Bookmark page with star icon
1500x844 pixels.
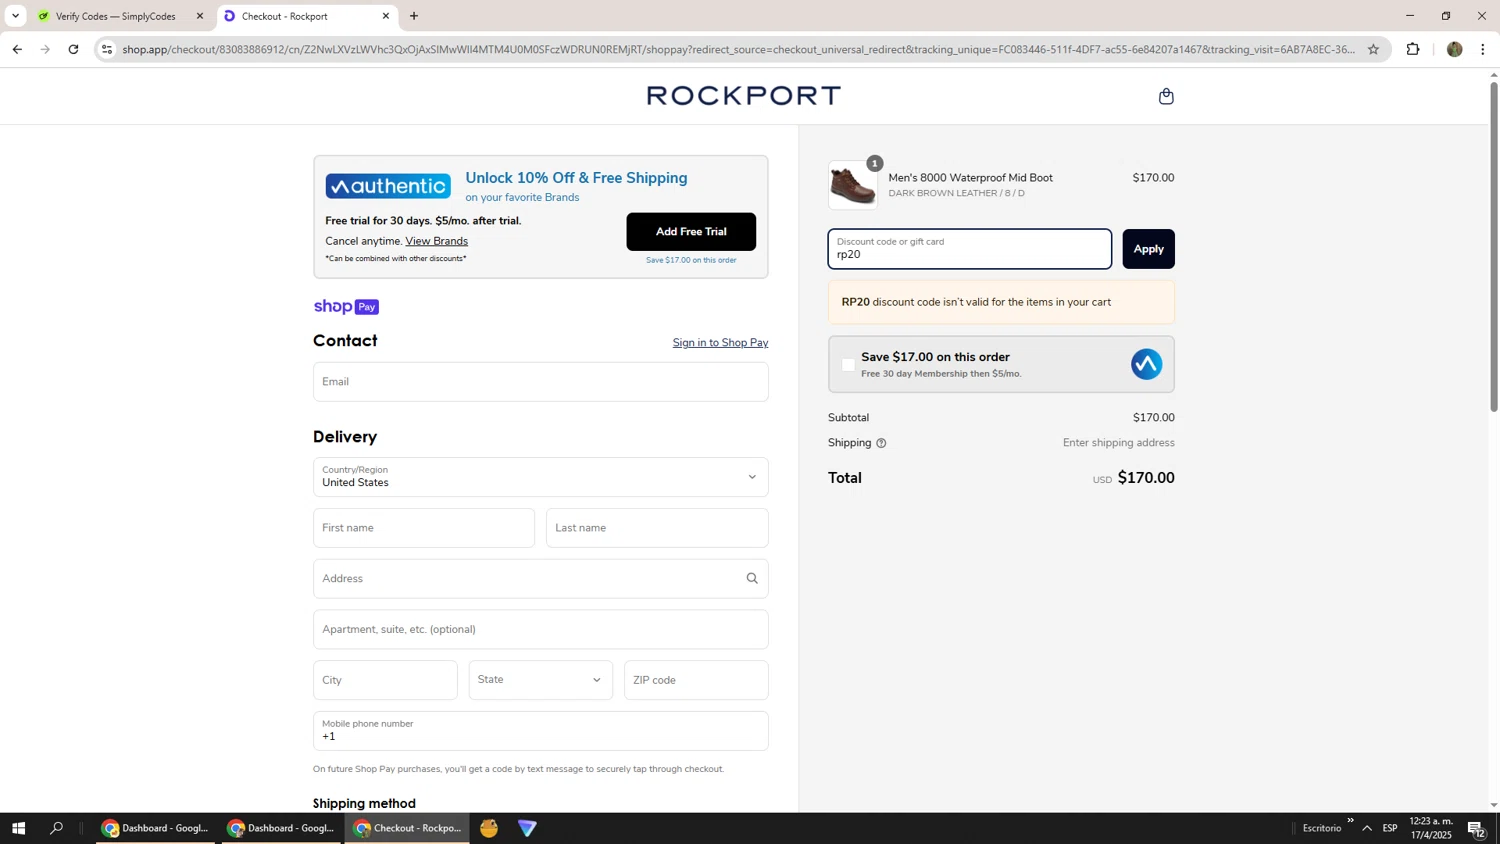(1373, 49)
